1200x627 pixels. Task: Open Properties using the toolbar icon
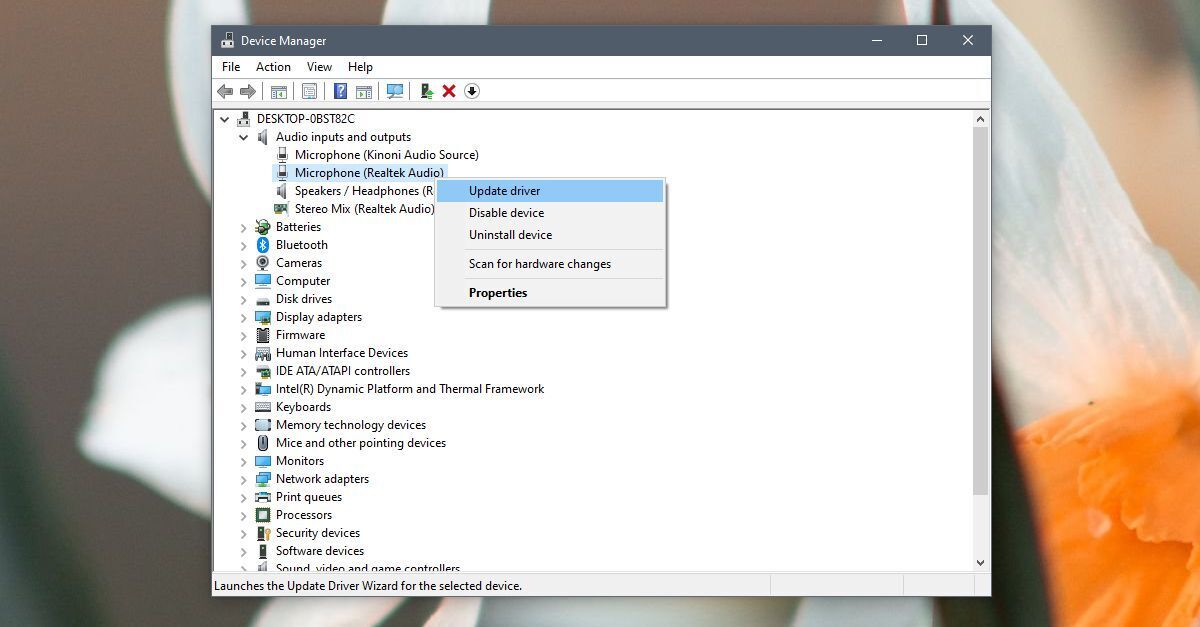(310, 91)
